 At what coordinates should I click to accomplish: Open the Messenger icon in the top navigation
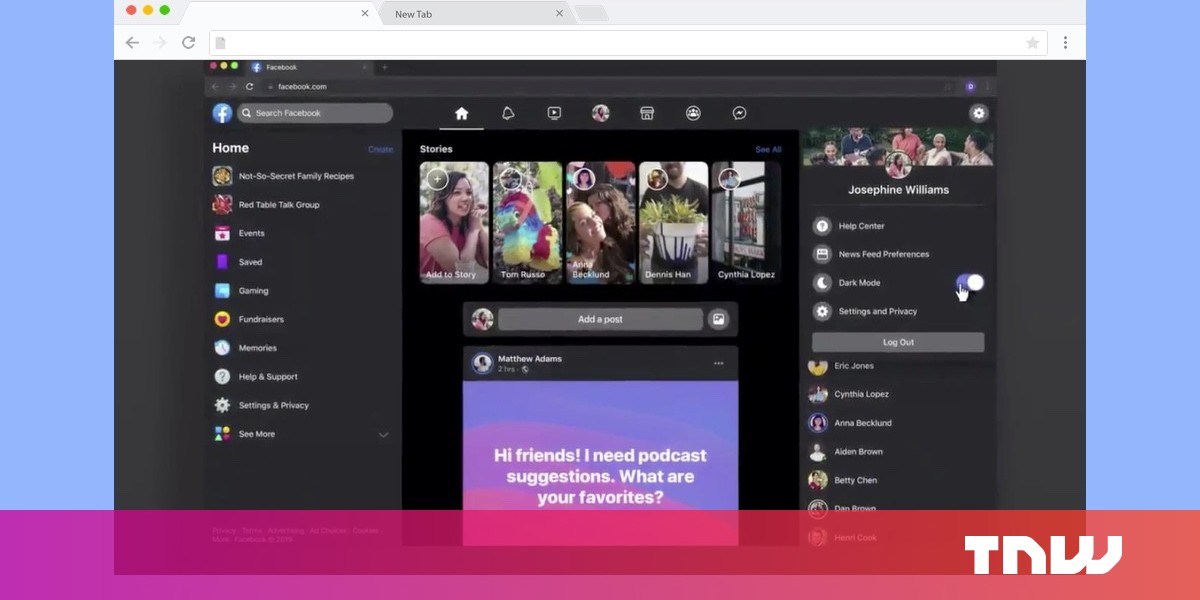[x=739, y=113]
